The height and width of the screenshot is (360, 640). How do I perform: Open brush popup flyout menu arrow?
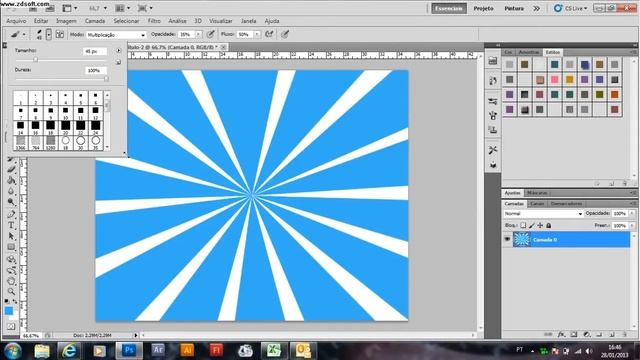[x=118, y=51]
